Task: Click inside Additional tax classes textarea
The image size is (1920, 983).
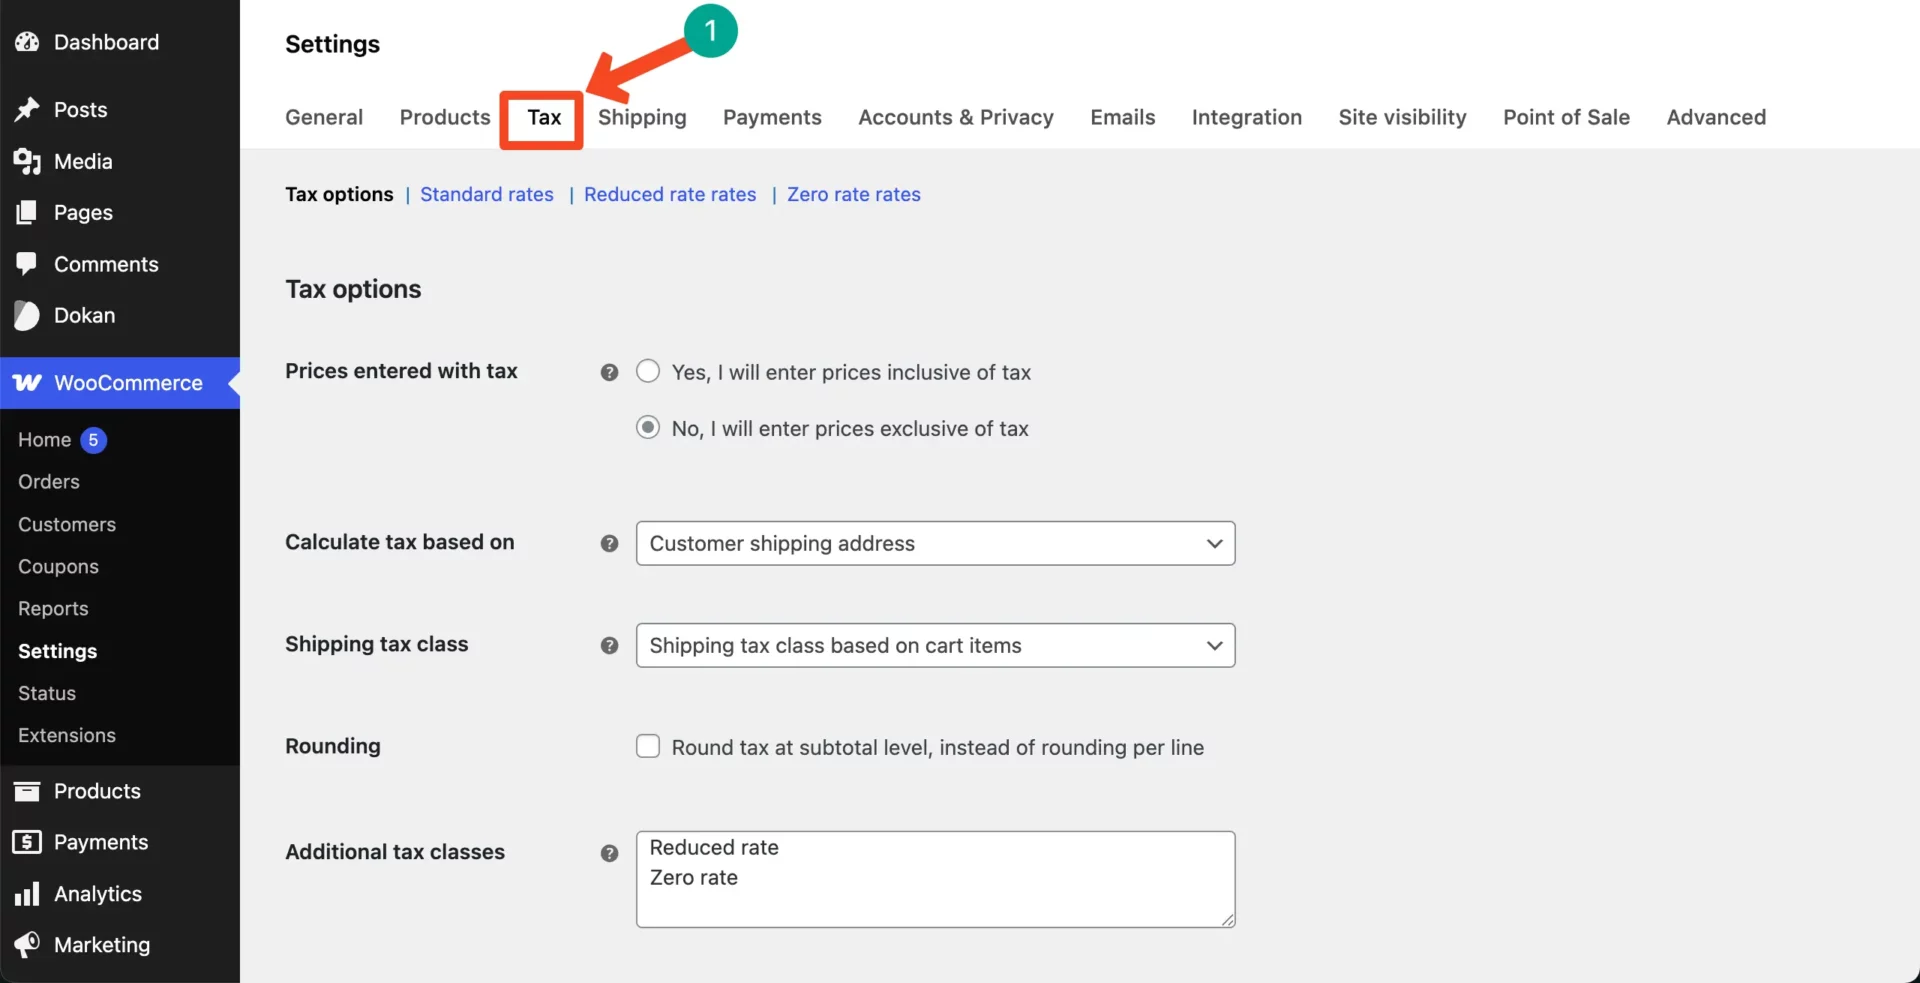Action: [935, 879]
